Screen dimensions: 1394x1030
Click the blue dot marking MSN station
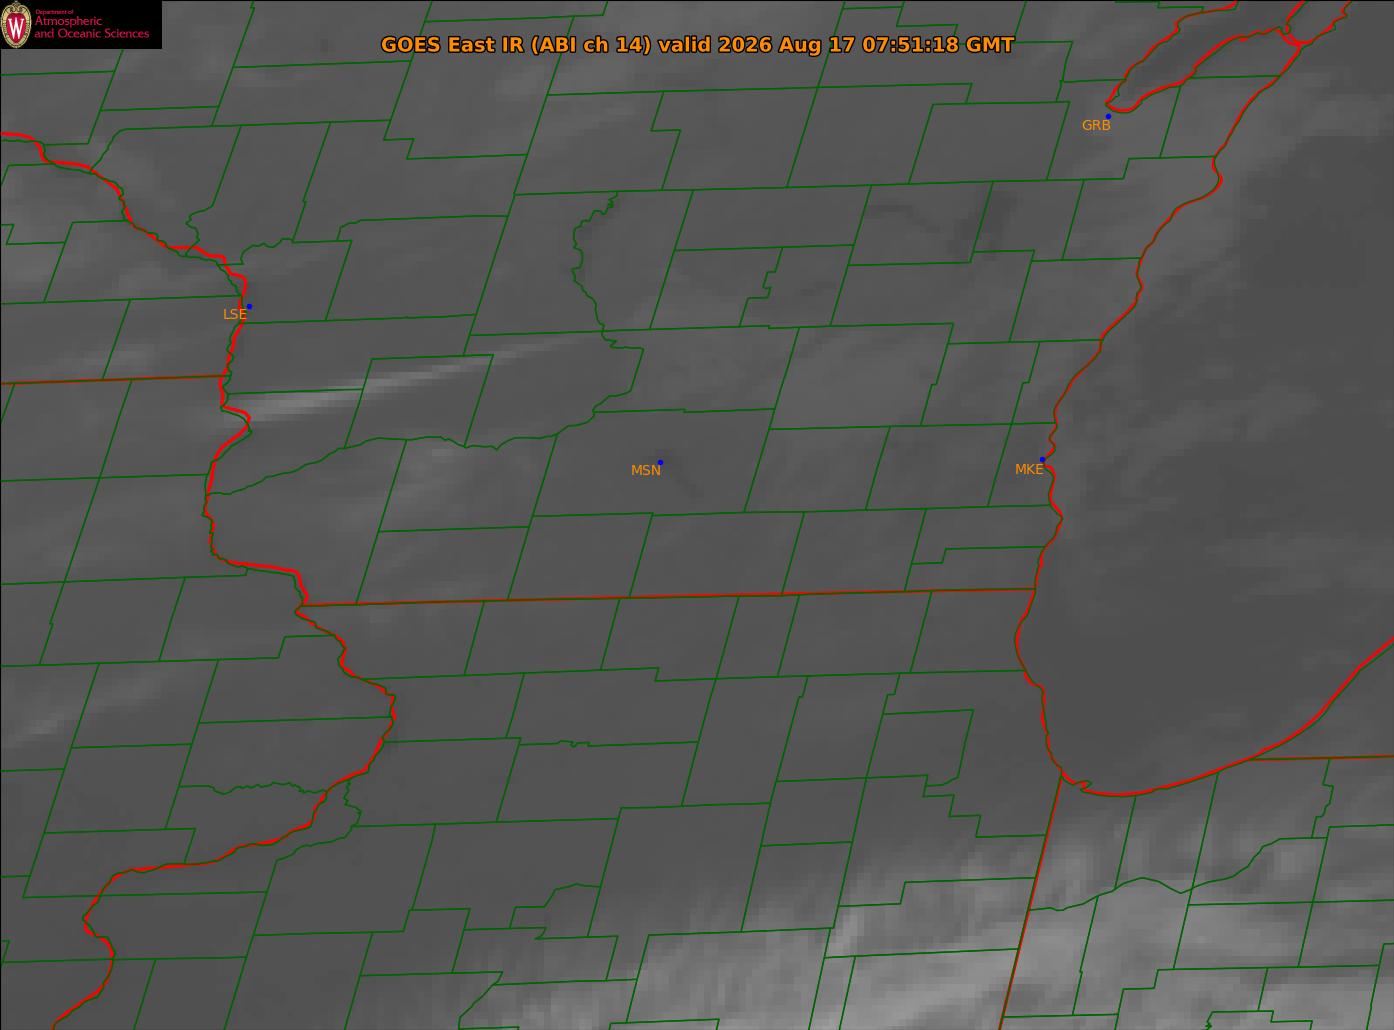pos(660,462)
